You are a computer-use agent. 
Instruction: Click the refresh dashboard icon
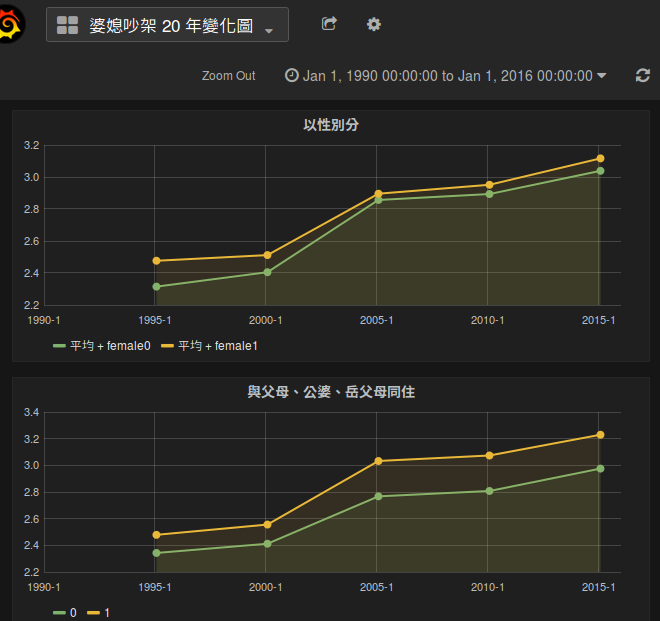point(642,76)
